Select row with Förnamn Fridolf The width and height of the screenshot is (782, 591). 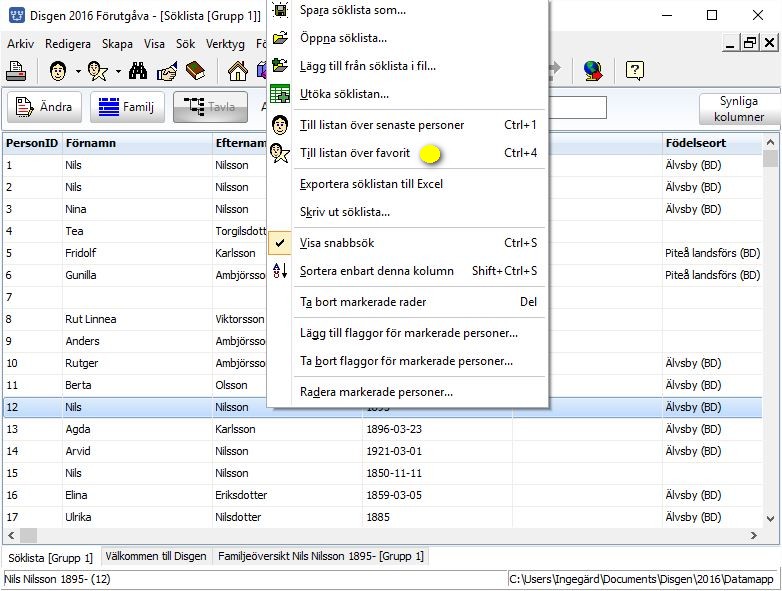coord(383,253)
